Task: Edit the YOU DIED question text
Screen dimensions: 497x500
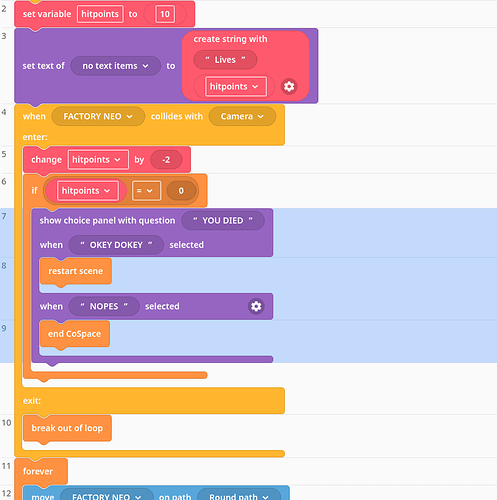Action: 223,220
